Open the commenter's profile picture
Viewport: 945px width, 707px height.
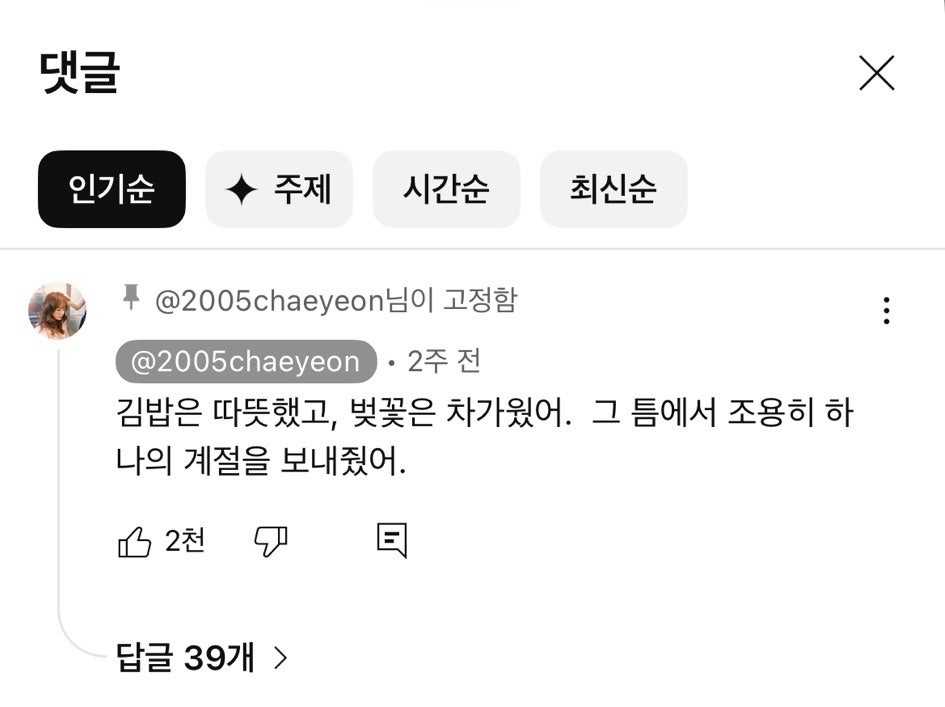tap(57, 310)
